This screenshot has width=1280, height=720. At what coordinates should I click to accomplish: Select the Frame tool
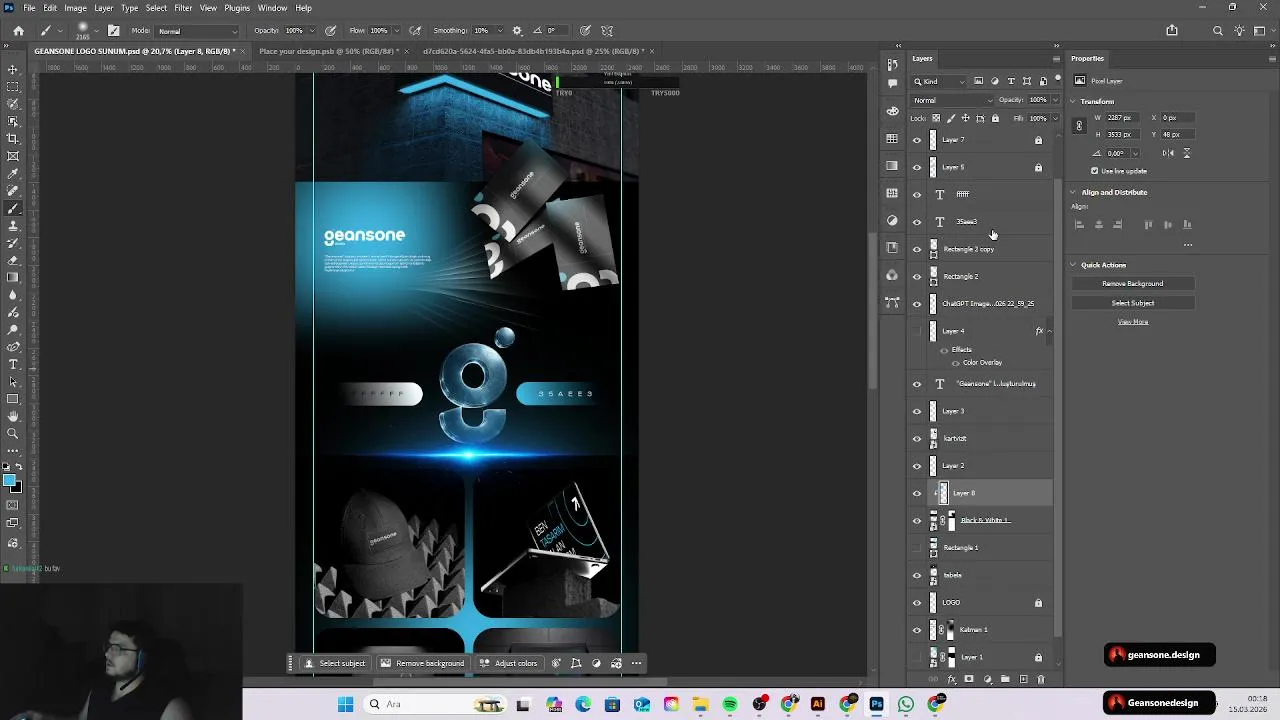(13, 156)
